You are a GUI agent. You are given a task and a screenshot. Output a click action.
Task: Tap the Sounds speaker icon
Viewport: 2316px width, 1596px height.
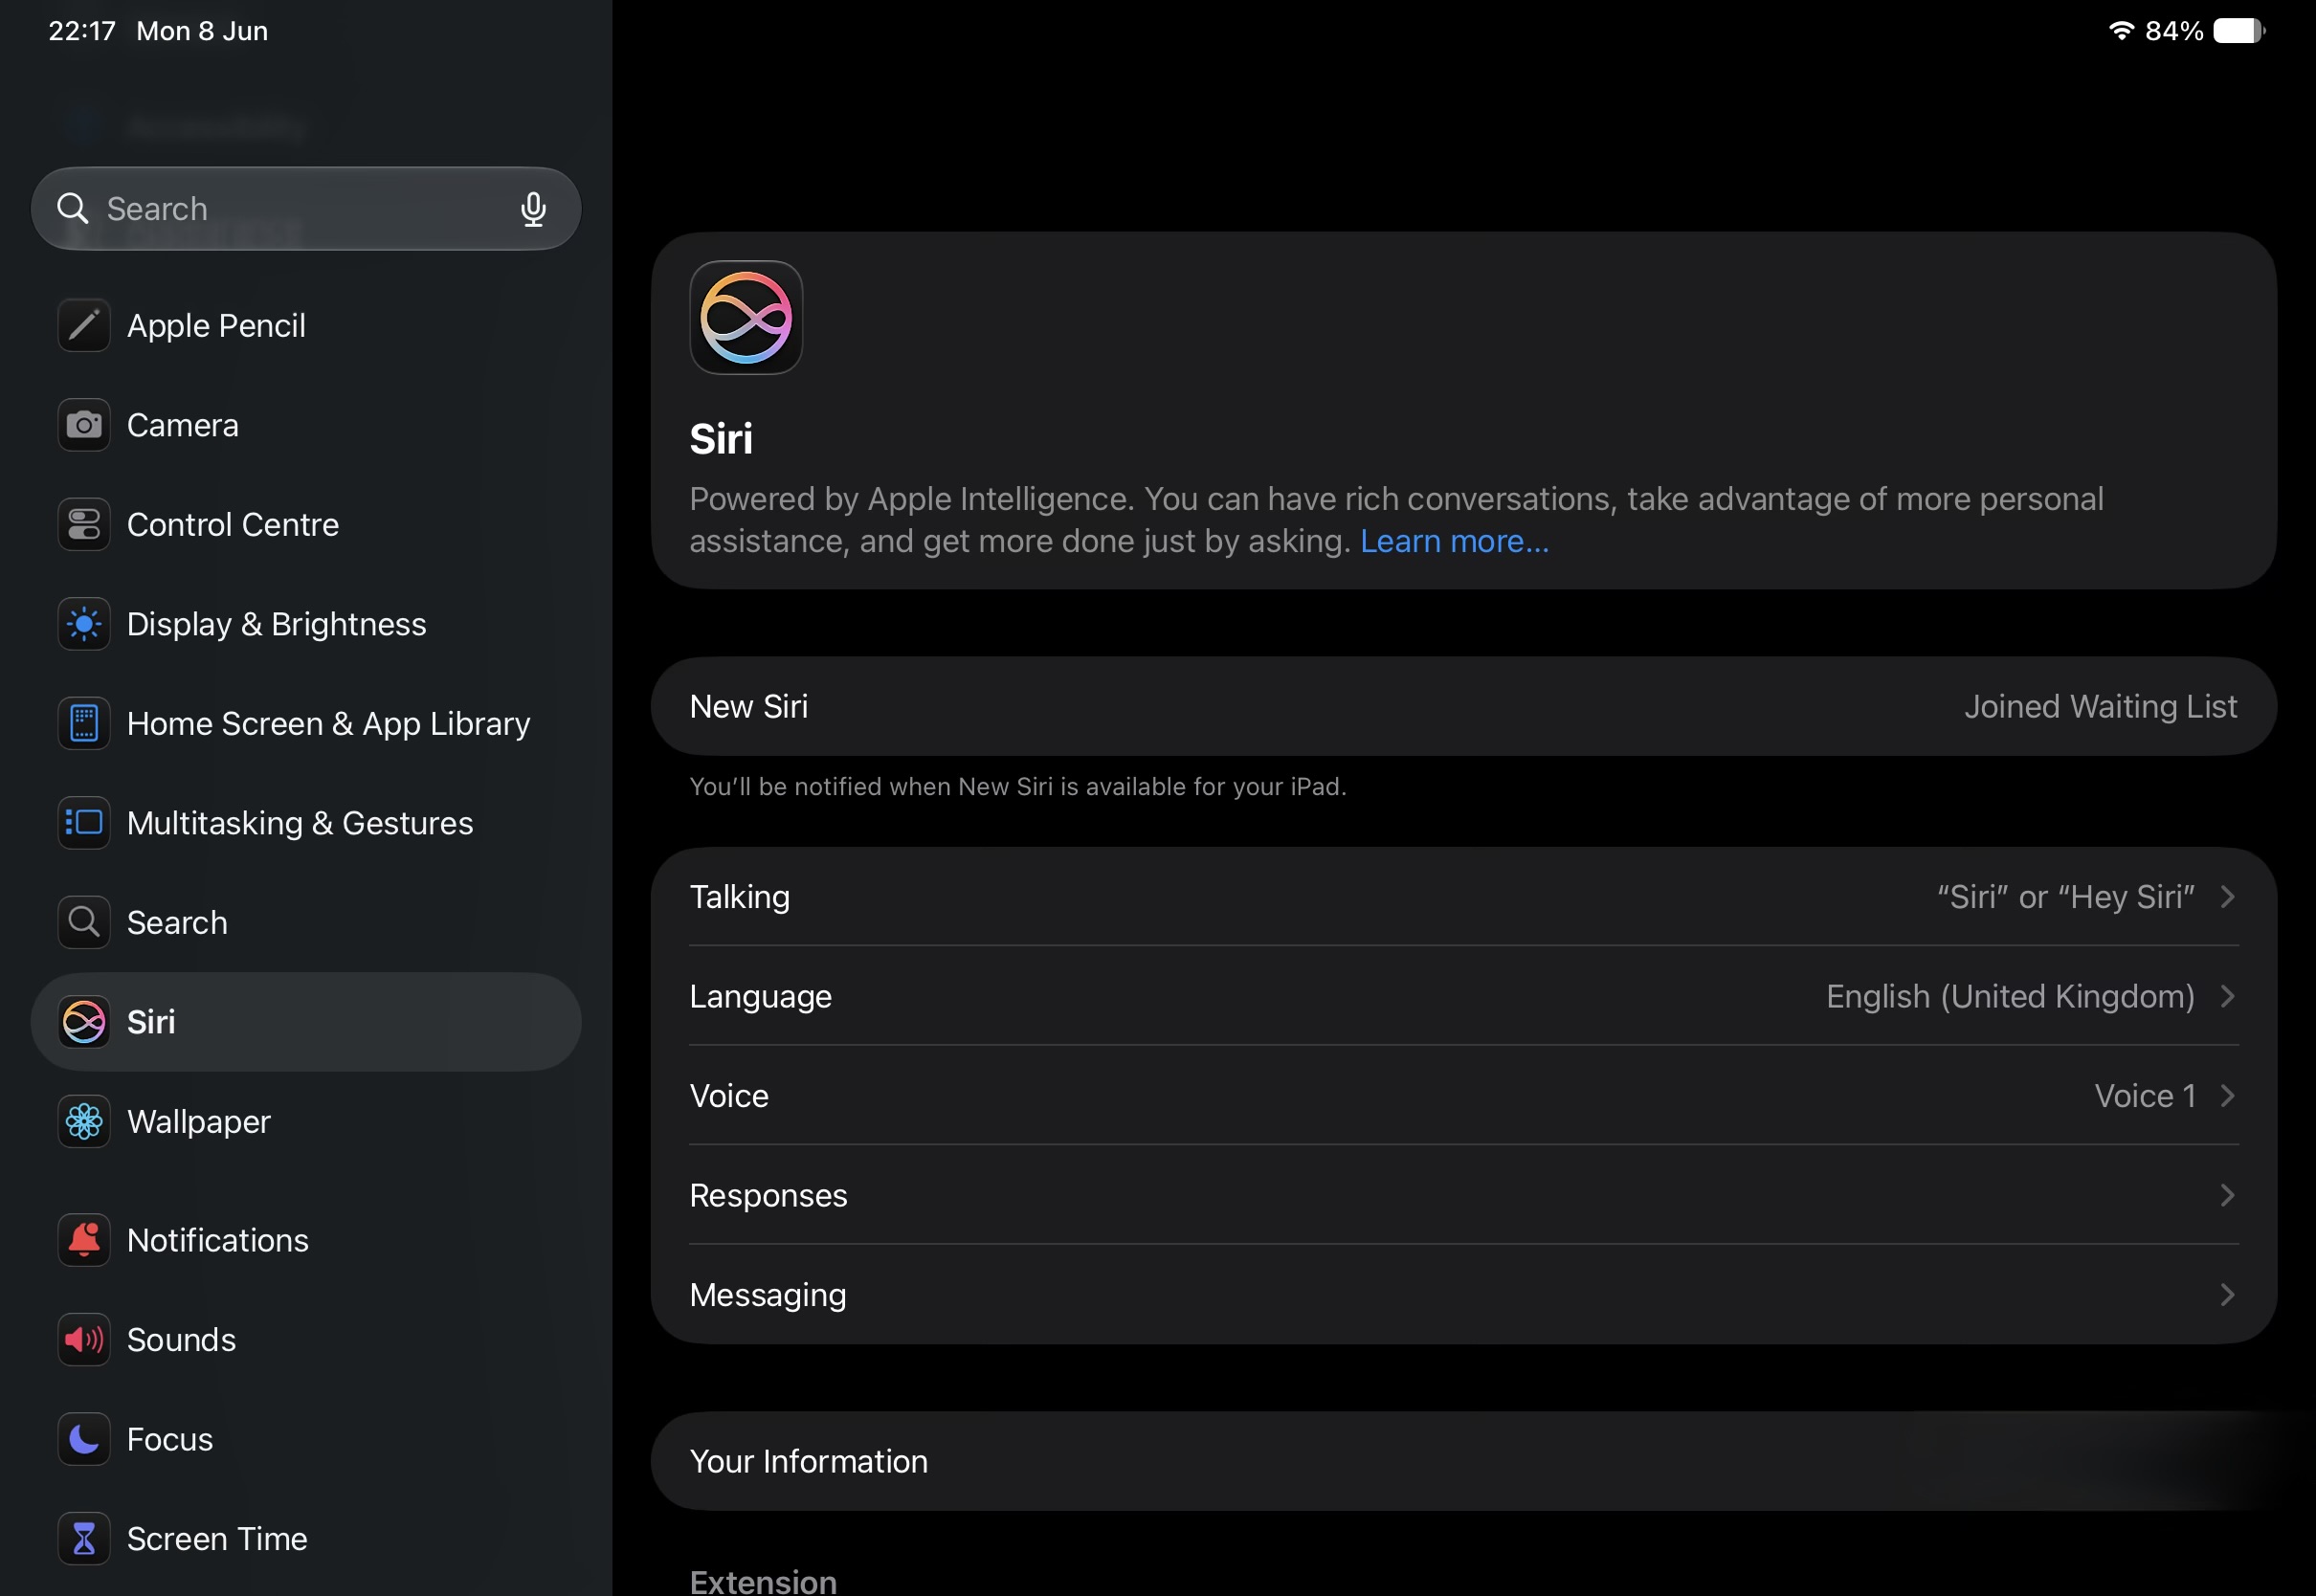point(84,1339)
